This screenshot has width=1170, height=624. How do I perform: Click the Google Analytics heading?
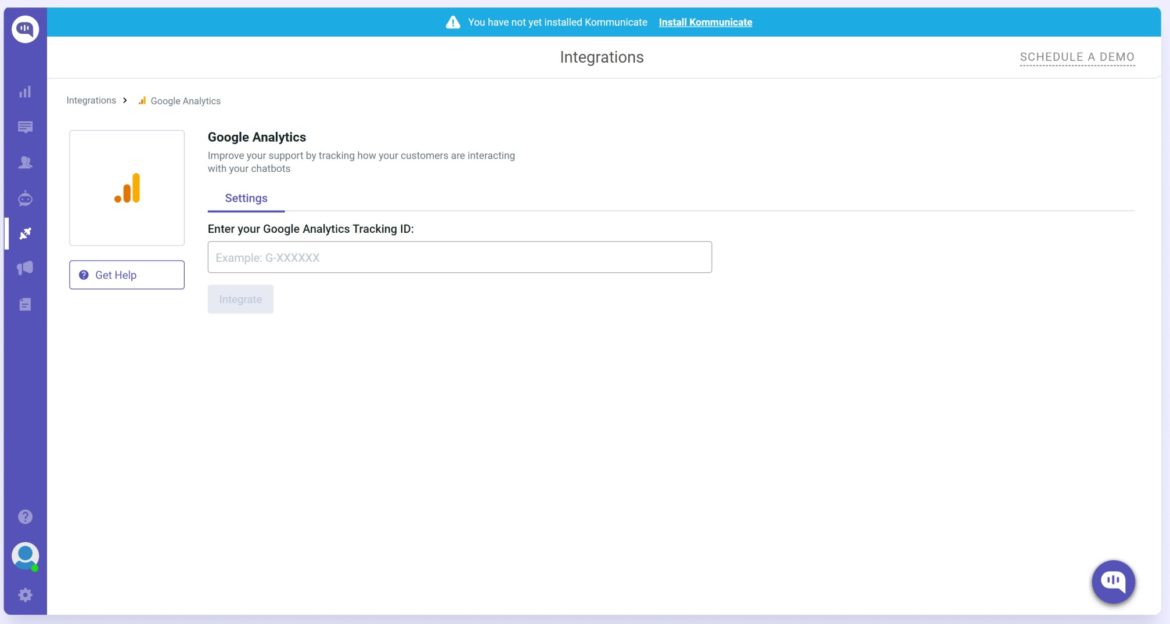(257, 137)
